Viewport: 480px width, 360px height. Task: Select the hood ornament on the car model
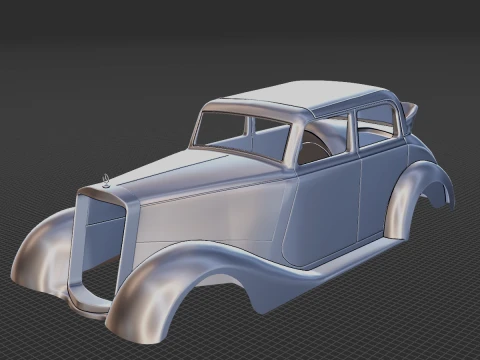106,181
